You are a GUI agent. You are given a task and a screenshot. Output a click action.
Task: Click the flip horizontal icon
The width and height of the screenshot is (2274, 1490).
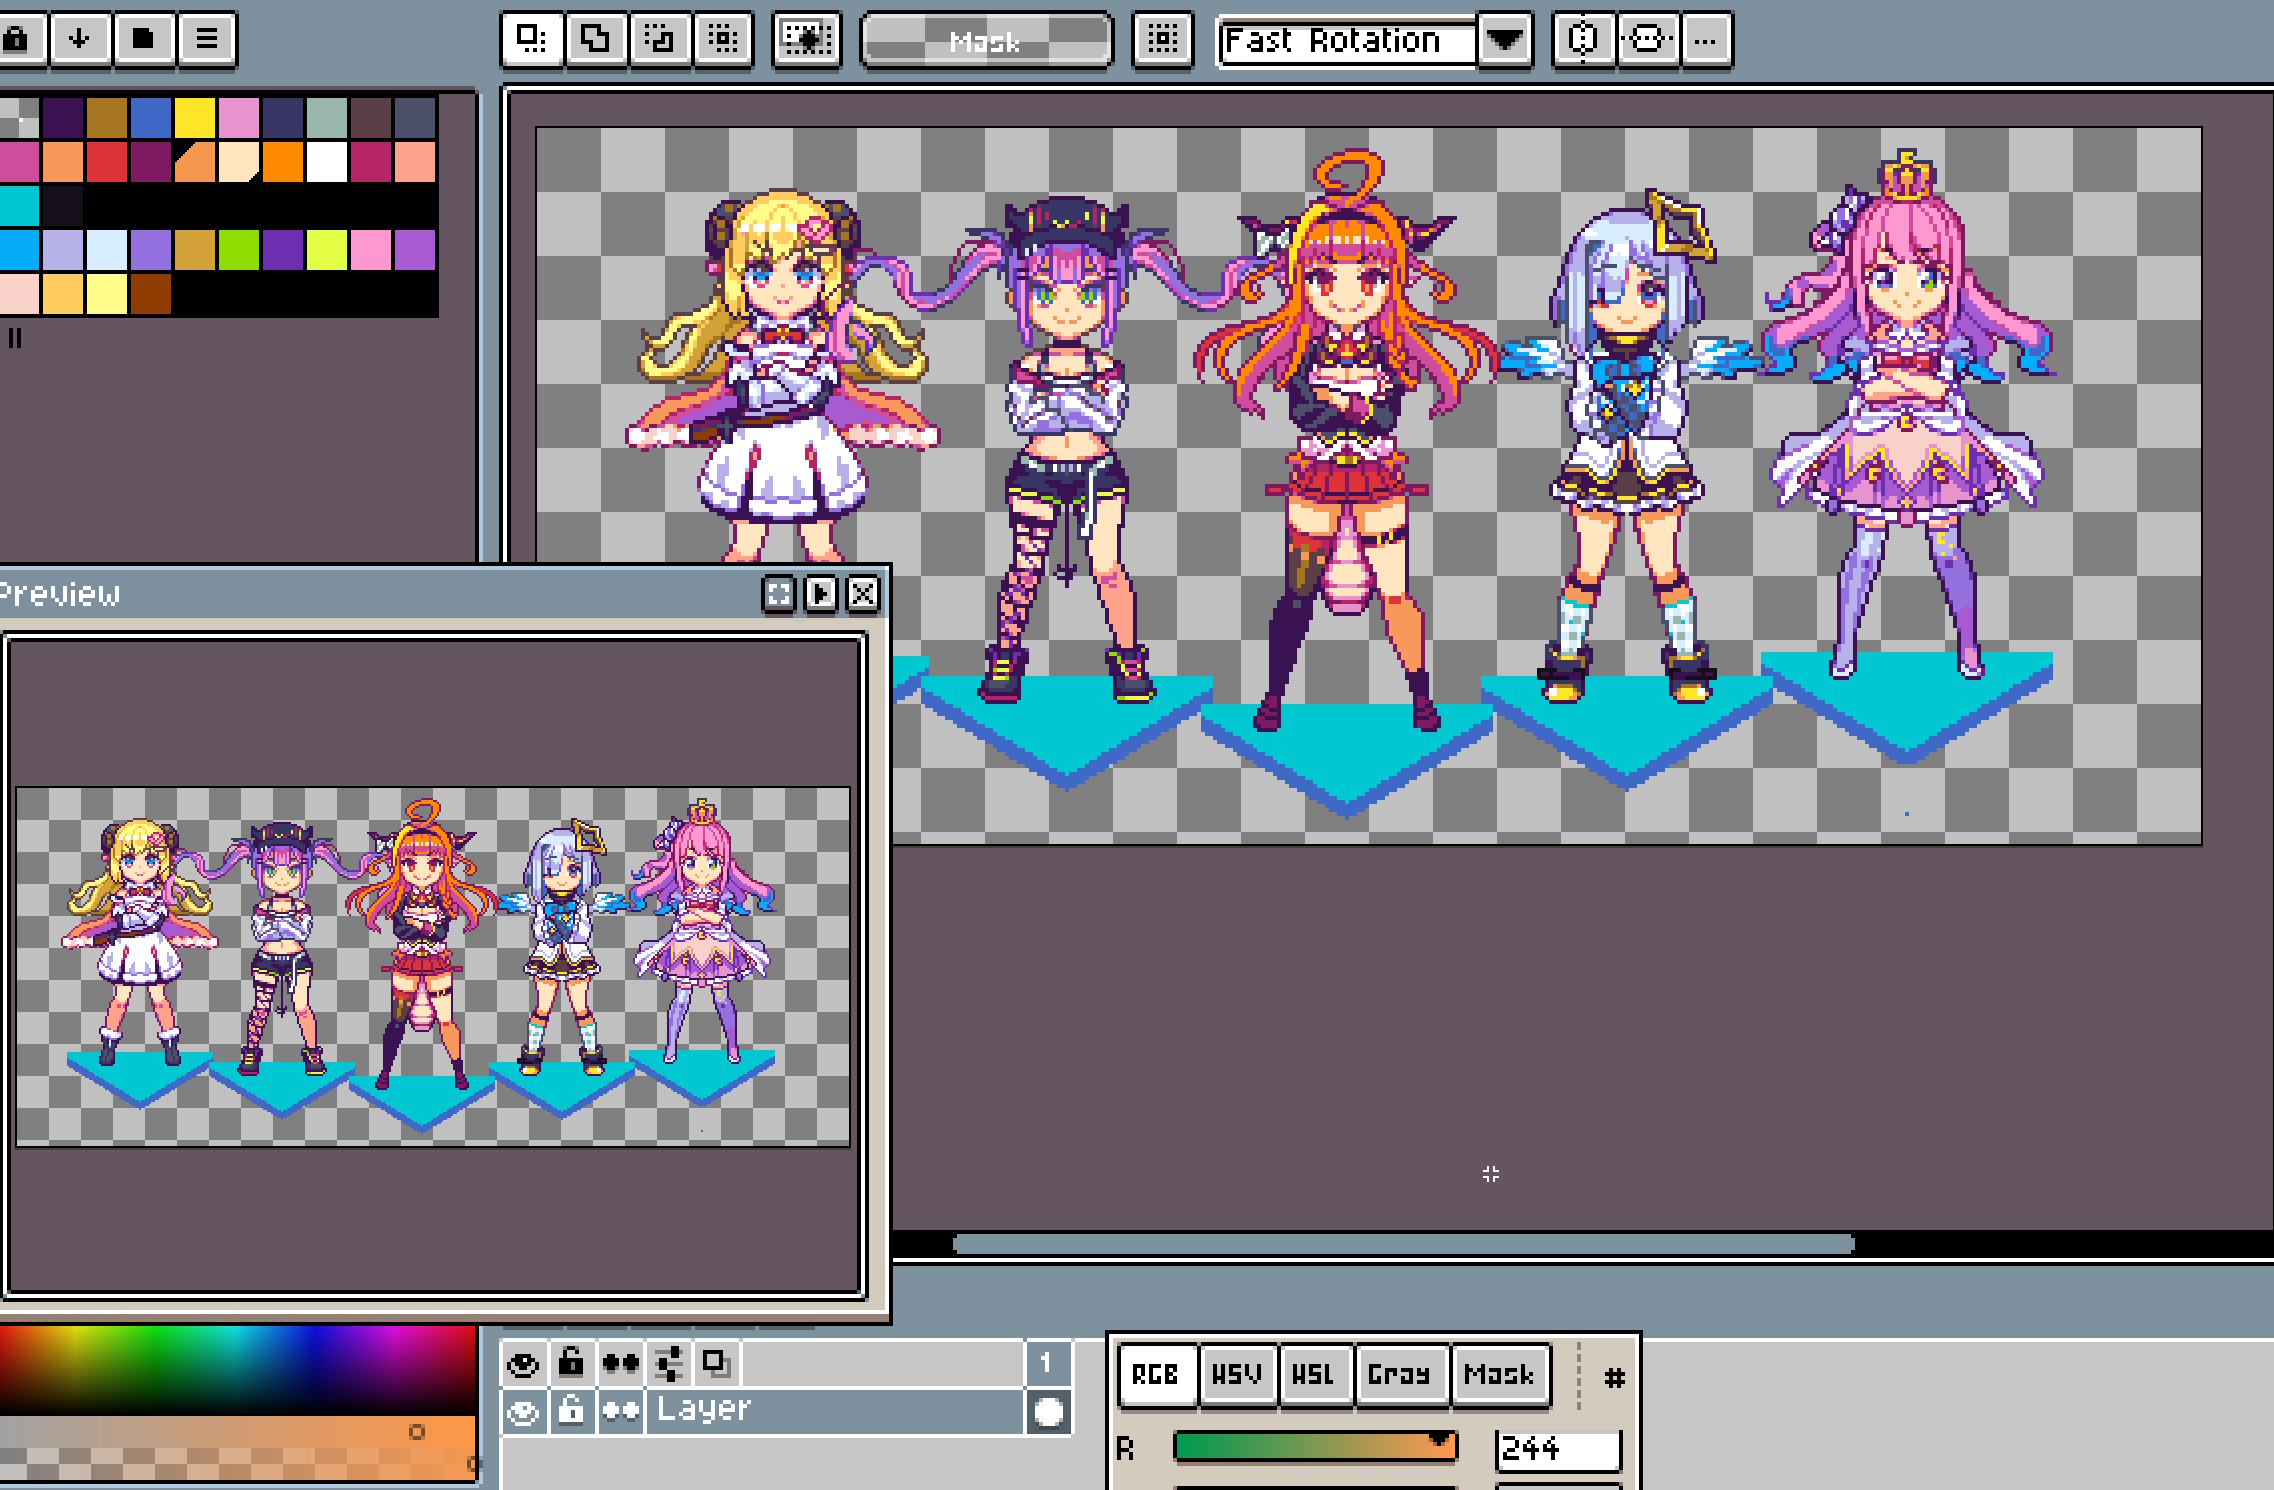click(1583, 40)
